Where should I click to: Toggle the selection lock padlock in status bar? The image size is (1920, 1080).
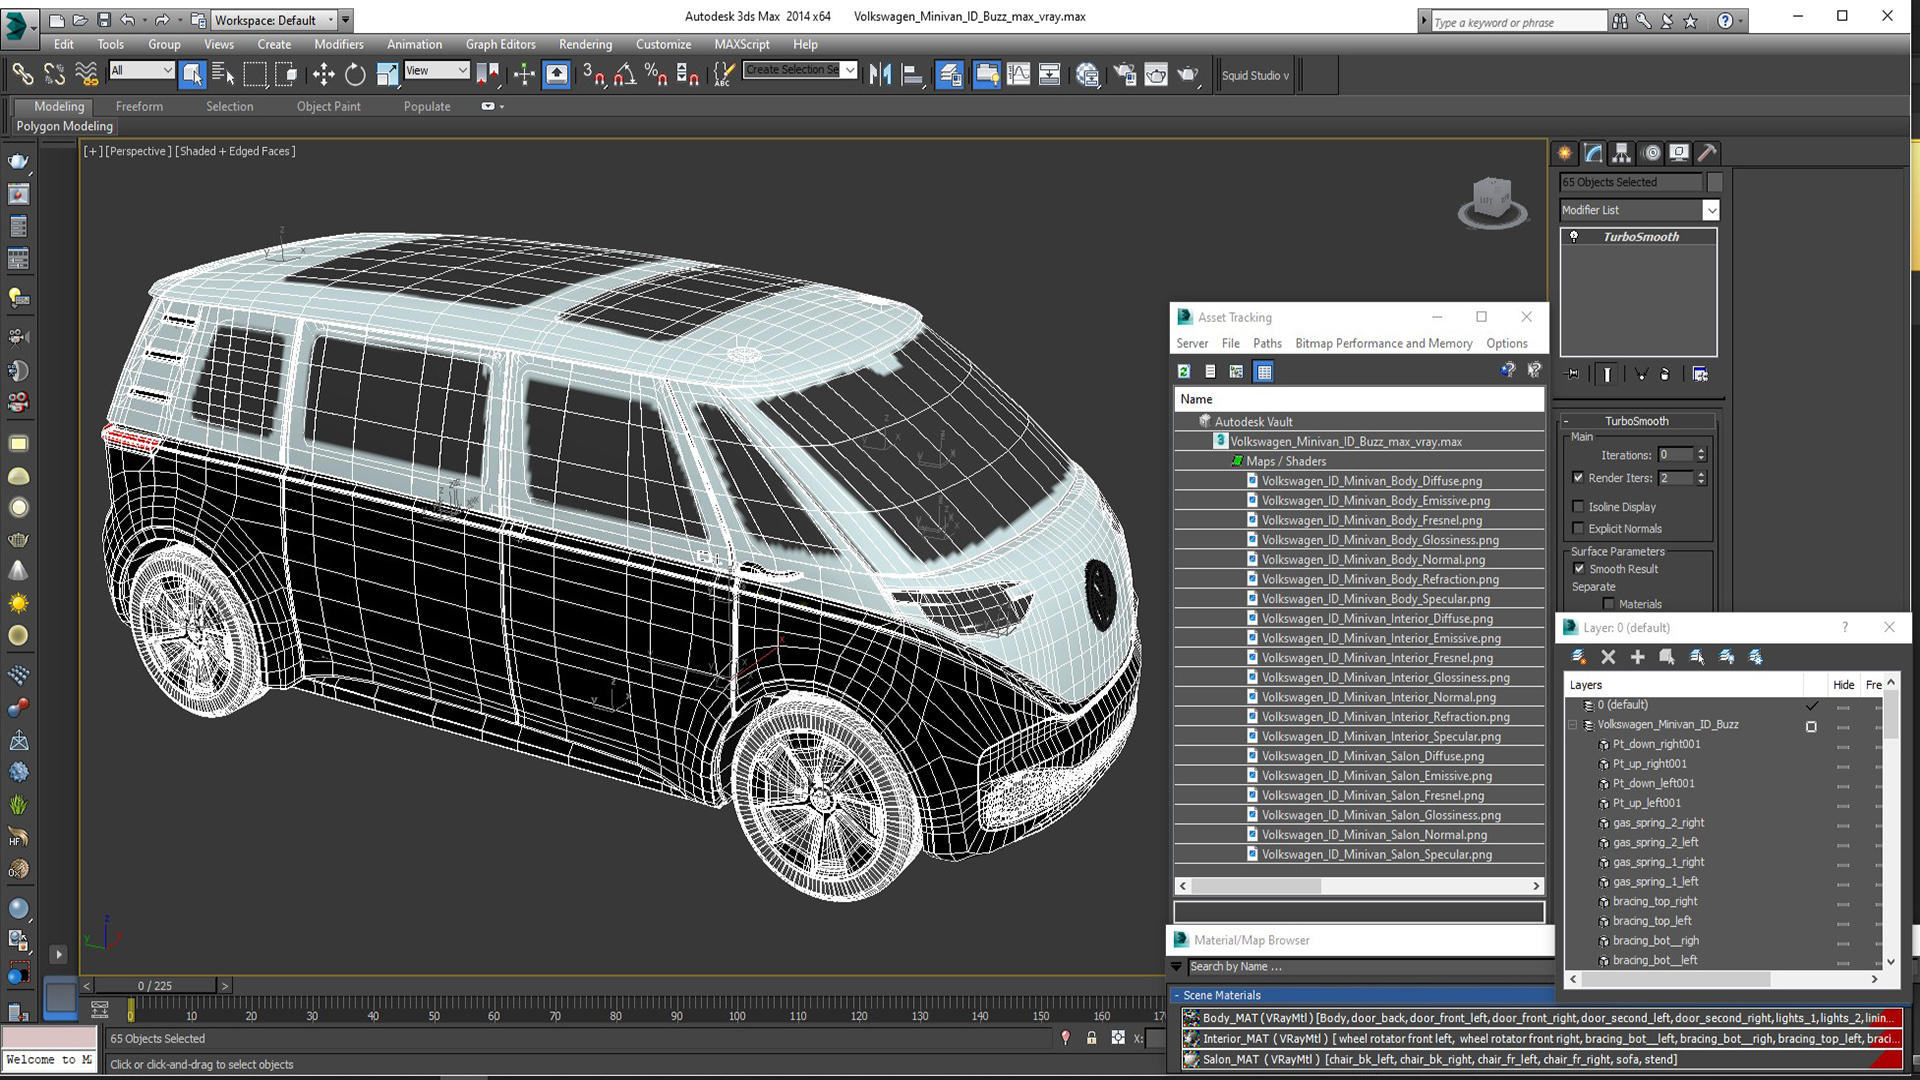click(x=1091, y=1038)
